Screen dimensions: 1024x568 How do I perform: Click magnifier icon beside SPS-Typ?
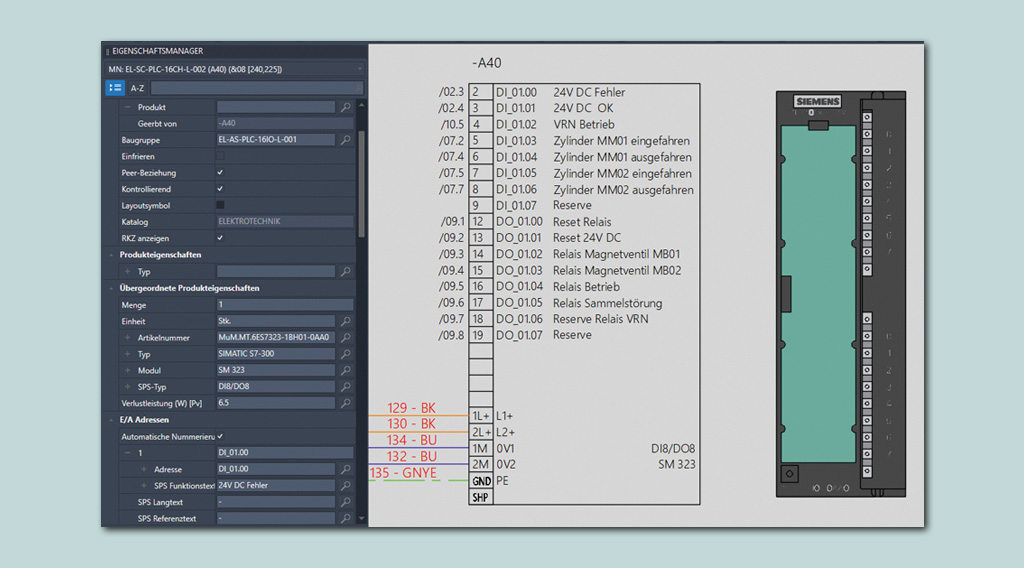click(x=346, y=387)
